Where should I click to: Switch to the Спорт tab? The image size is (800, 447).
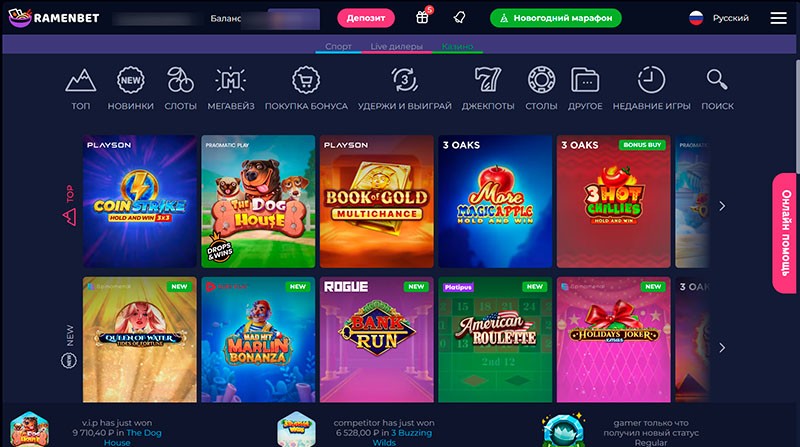(x=338, y=46)
